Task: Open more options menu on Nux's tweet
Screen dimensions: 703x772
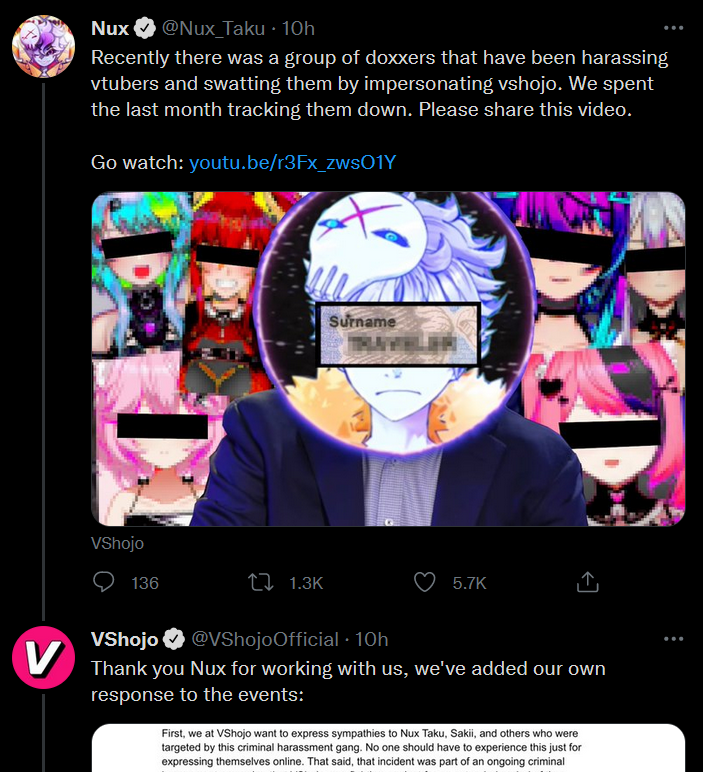Action: coord(673,28)
